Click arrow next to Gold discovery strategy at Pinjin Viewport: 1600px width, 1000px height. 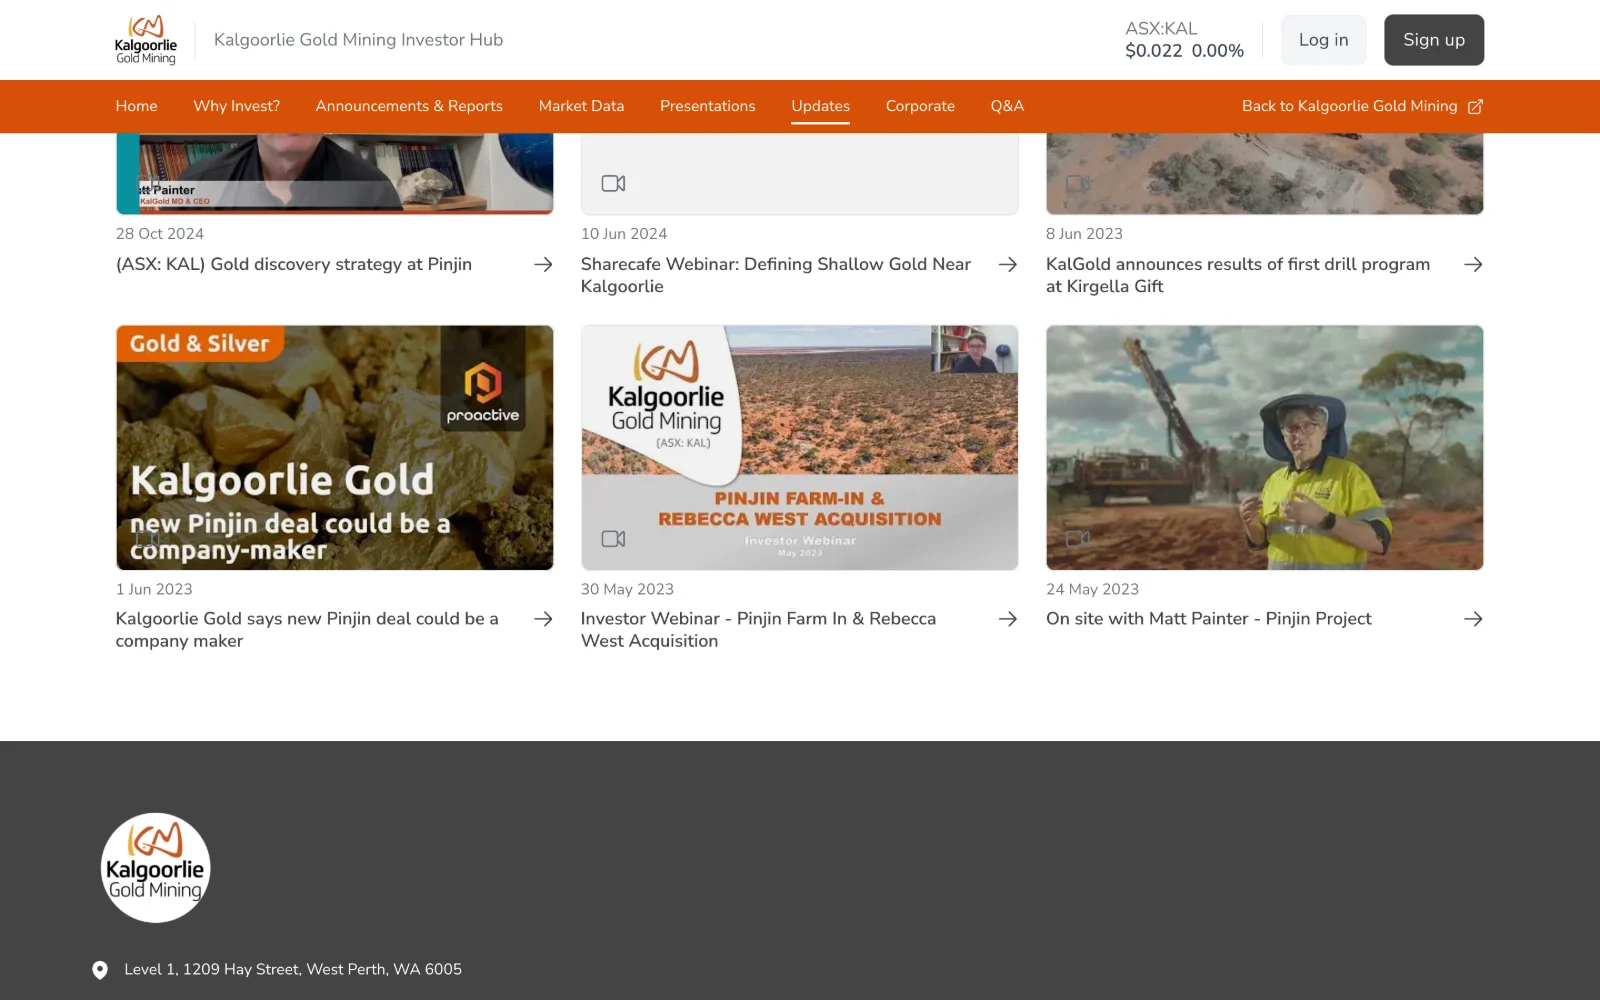coord(543,265)
